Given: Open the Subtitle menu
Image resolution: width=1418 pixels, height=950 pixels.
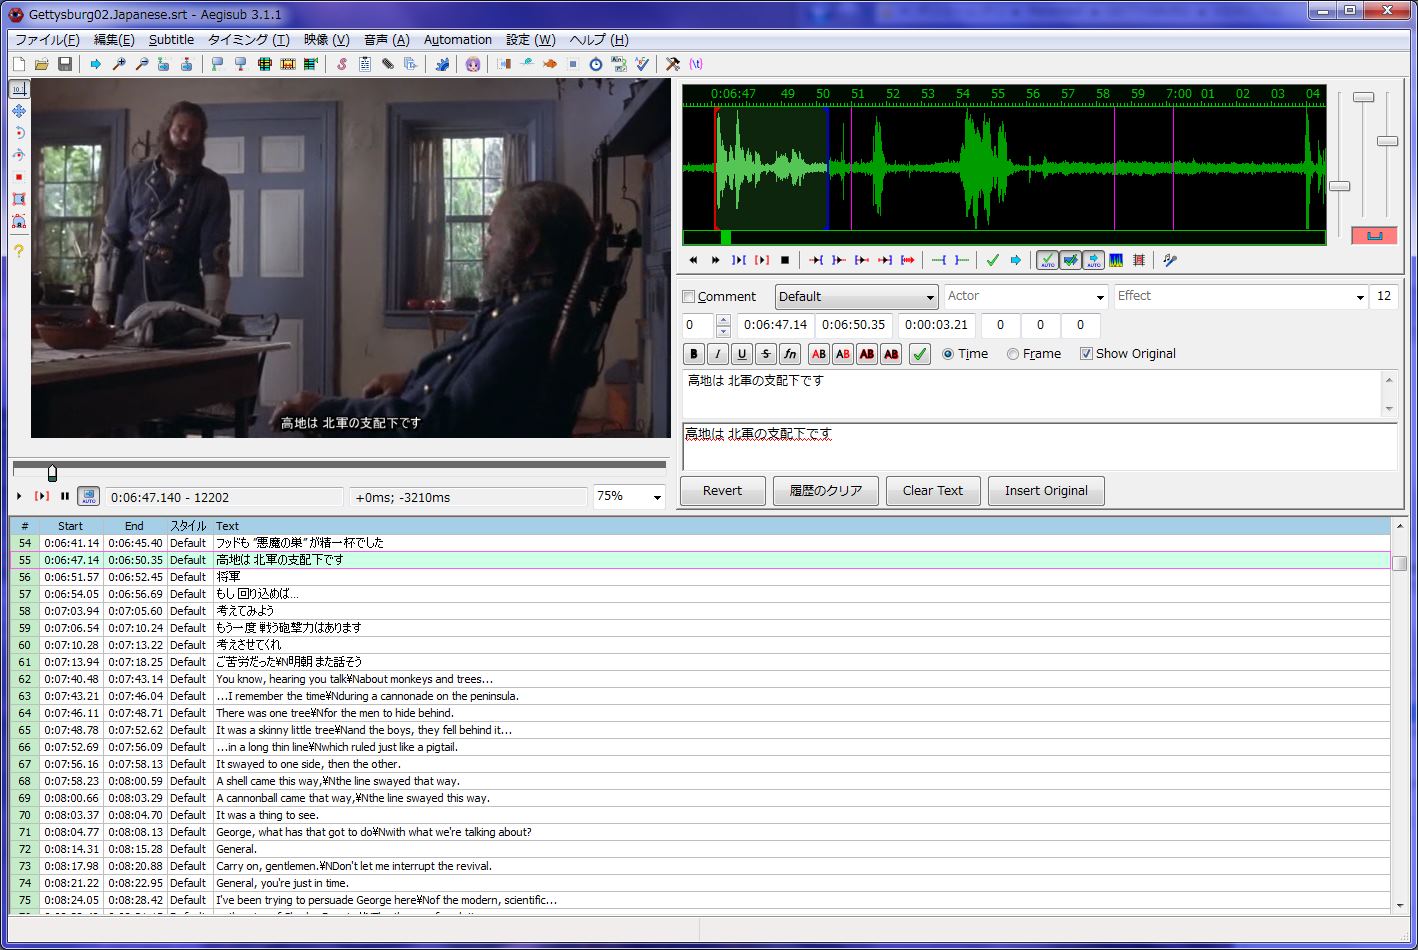Looking at the screenshot, I should (x=171, y=40).
